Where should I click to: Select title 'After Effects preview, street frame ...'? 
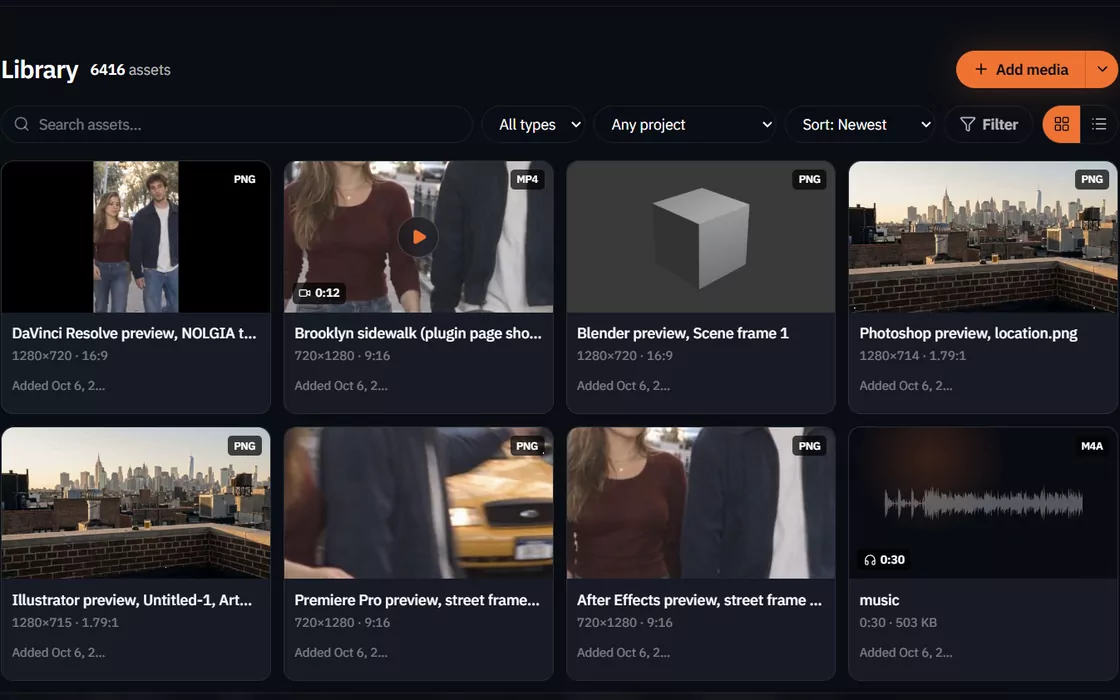699,600
